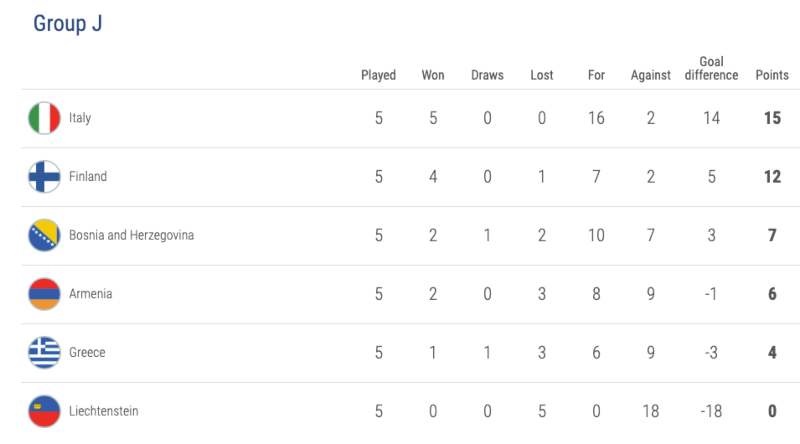Click the Group J heading
Screen dimensions: 800x444
68,24
